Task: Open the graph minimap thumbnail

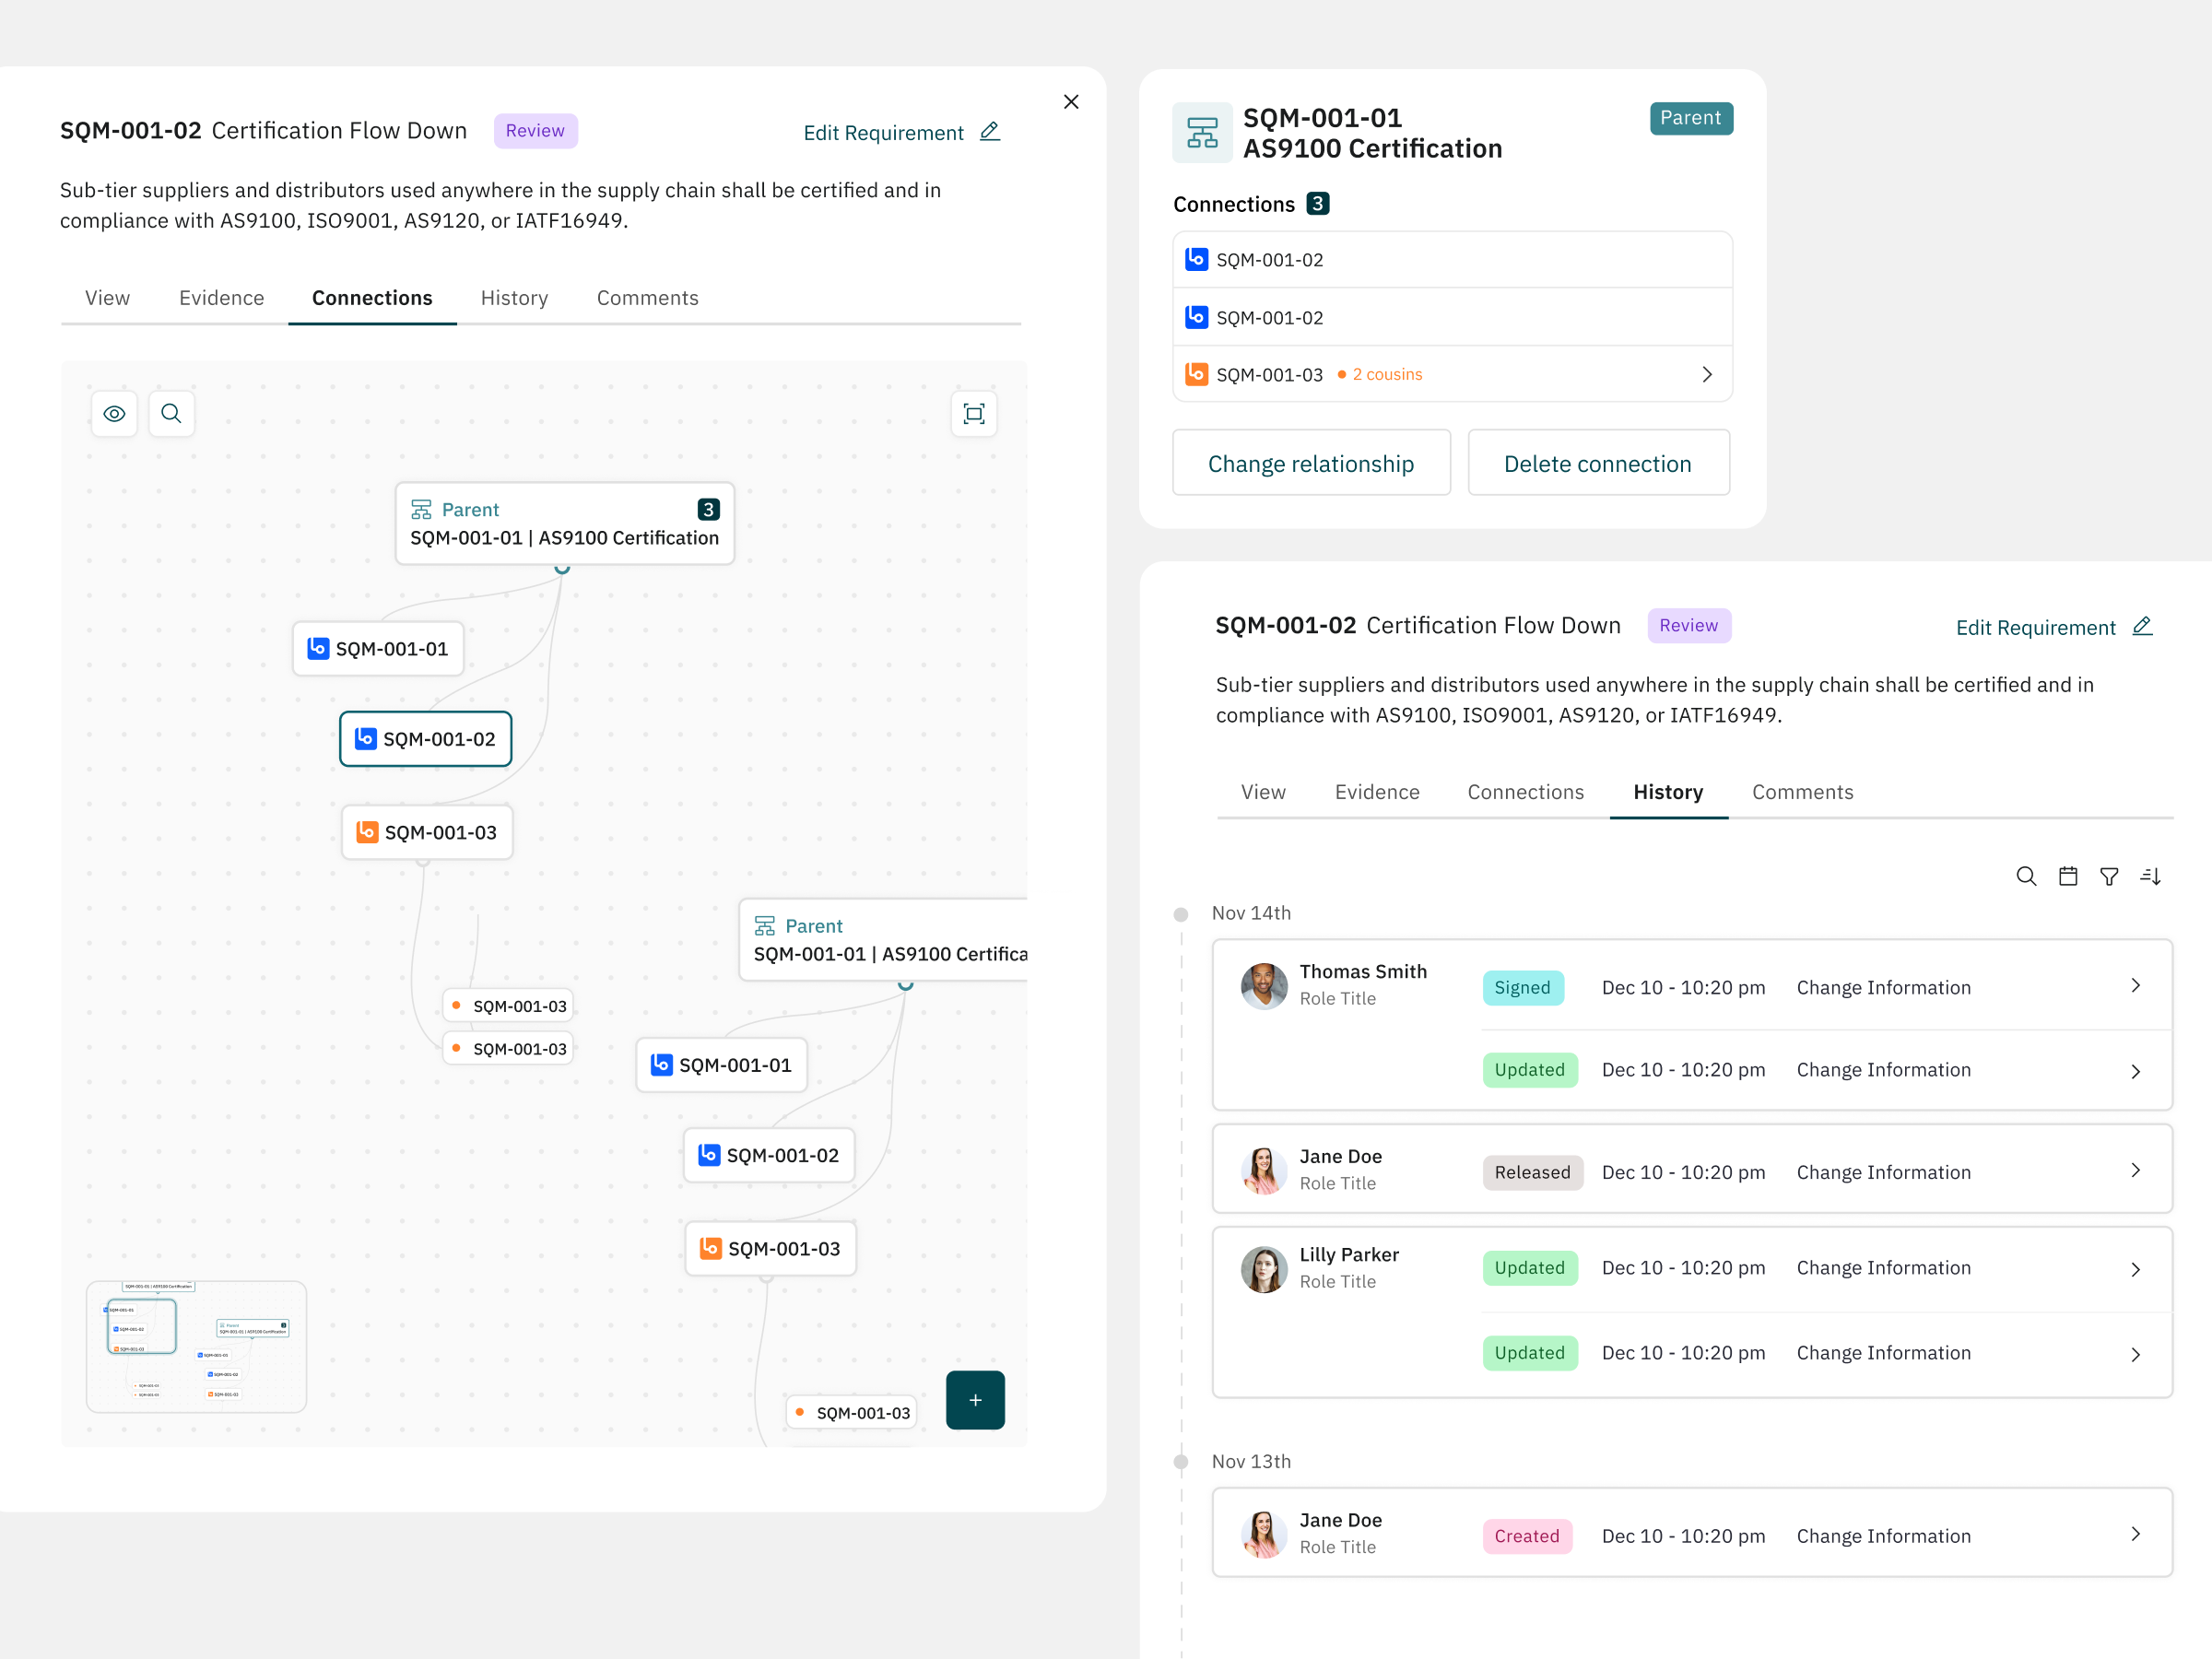Action: [x=196, y=1347]
